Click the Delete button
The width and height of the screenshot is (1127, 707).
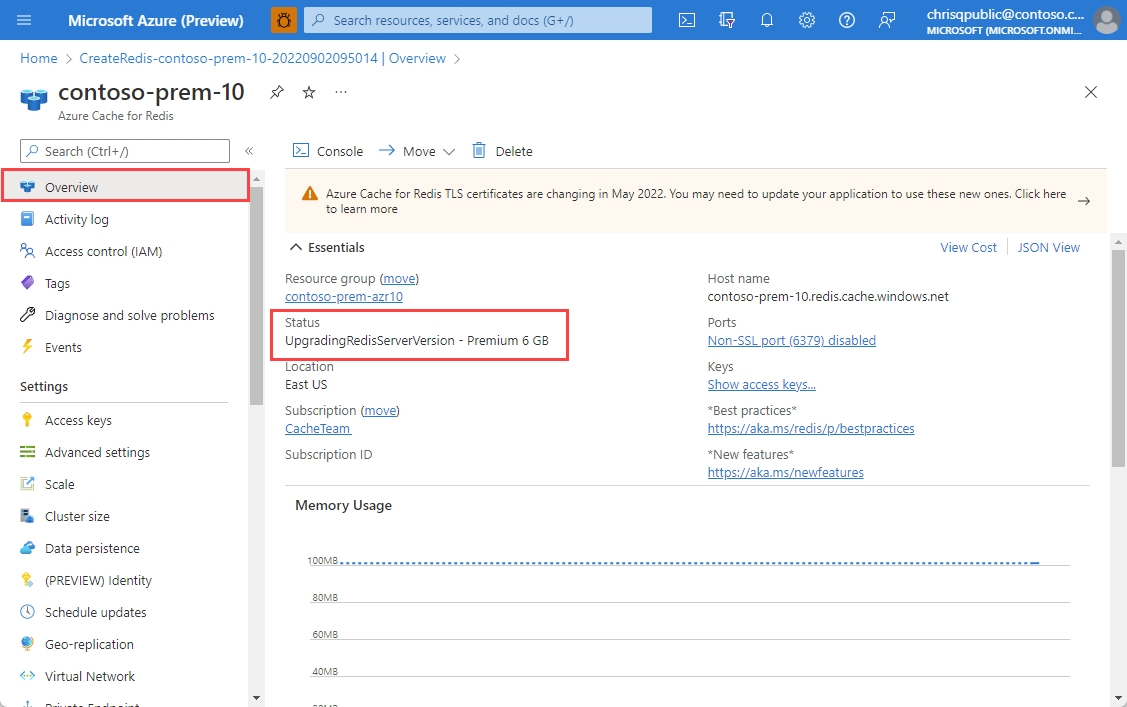tap(503, 151)
